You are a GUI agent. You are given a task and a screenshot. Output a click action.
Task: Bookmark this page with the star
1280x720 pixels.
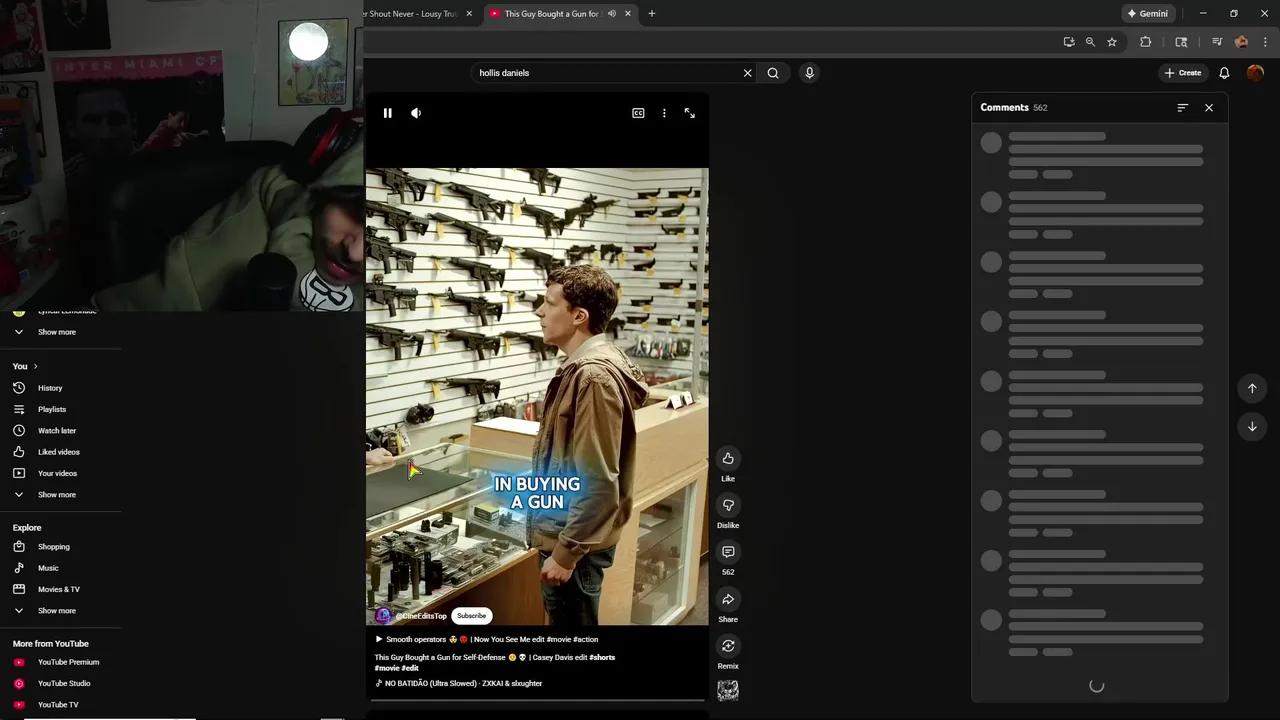[1112, 42]
